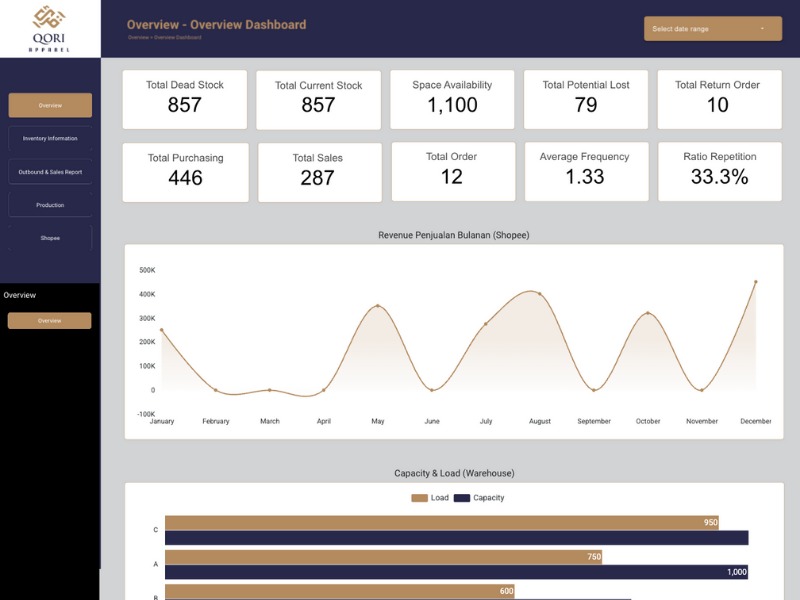Viewport: 800px width, 600px height.
Task: Navigate to the Shopee page
Action: click(x=50, y=238)
